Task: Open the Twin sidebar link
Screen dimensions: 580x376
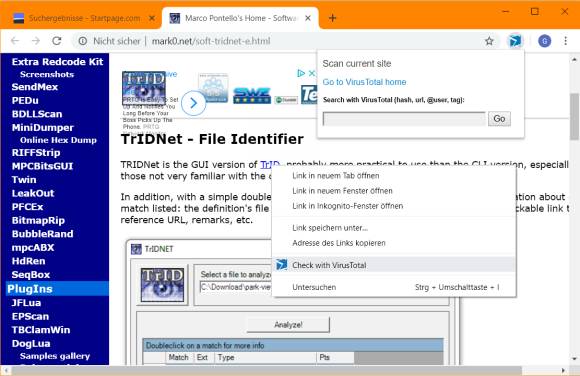Action: tap(24, 180)
